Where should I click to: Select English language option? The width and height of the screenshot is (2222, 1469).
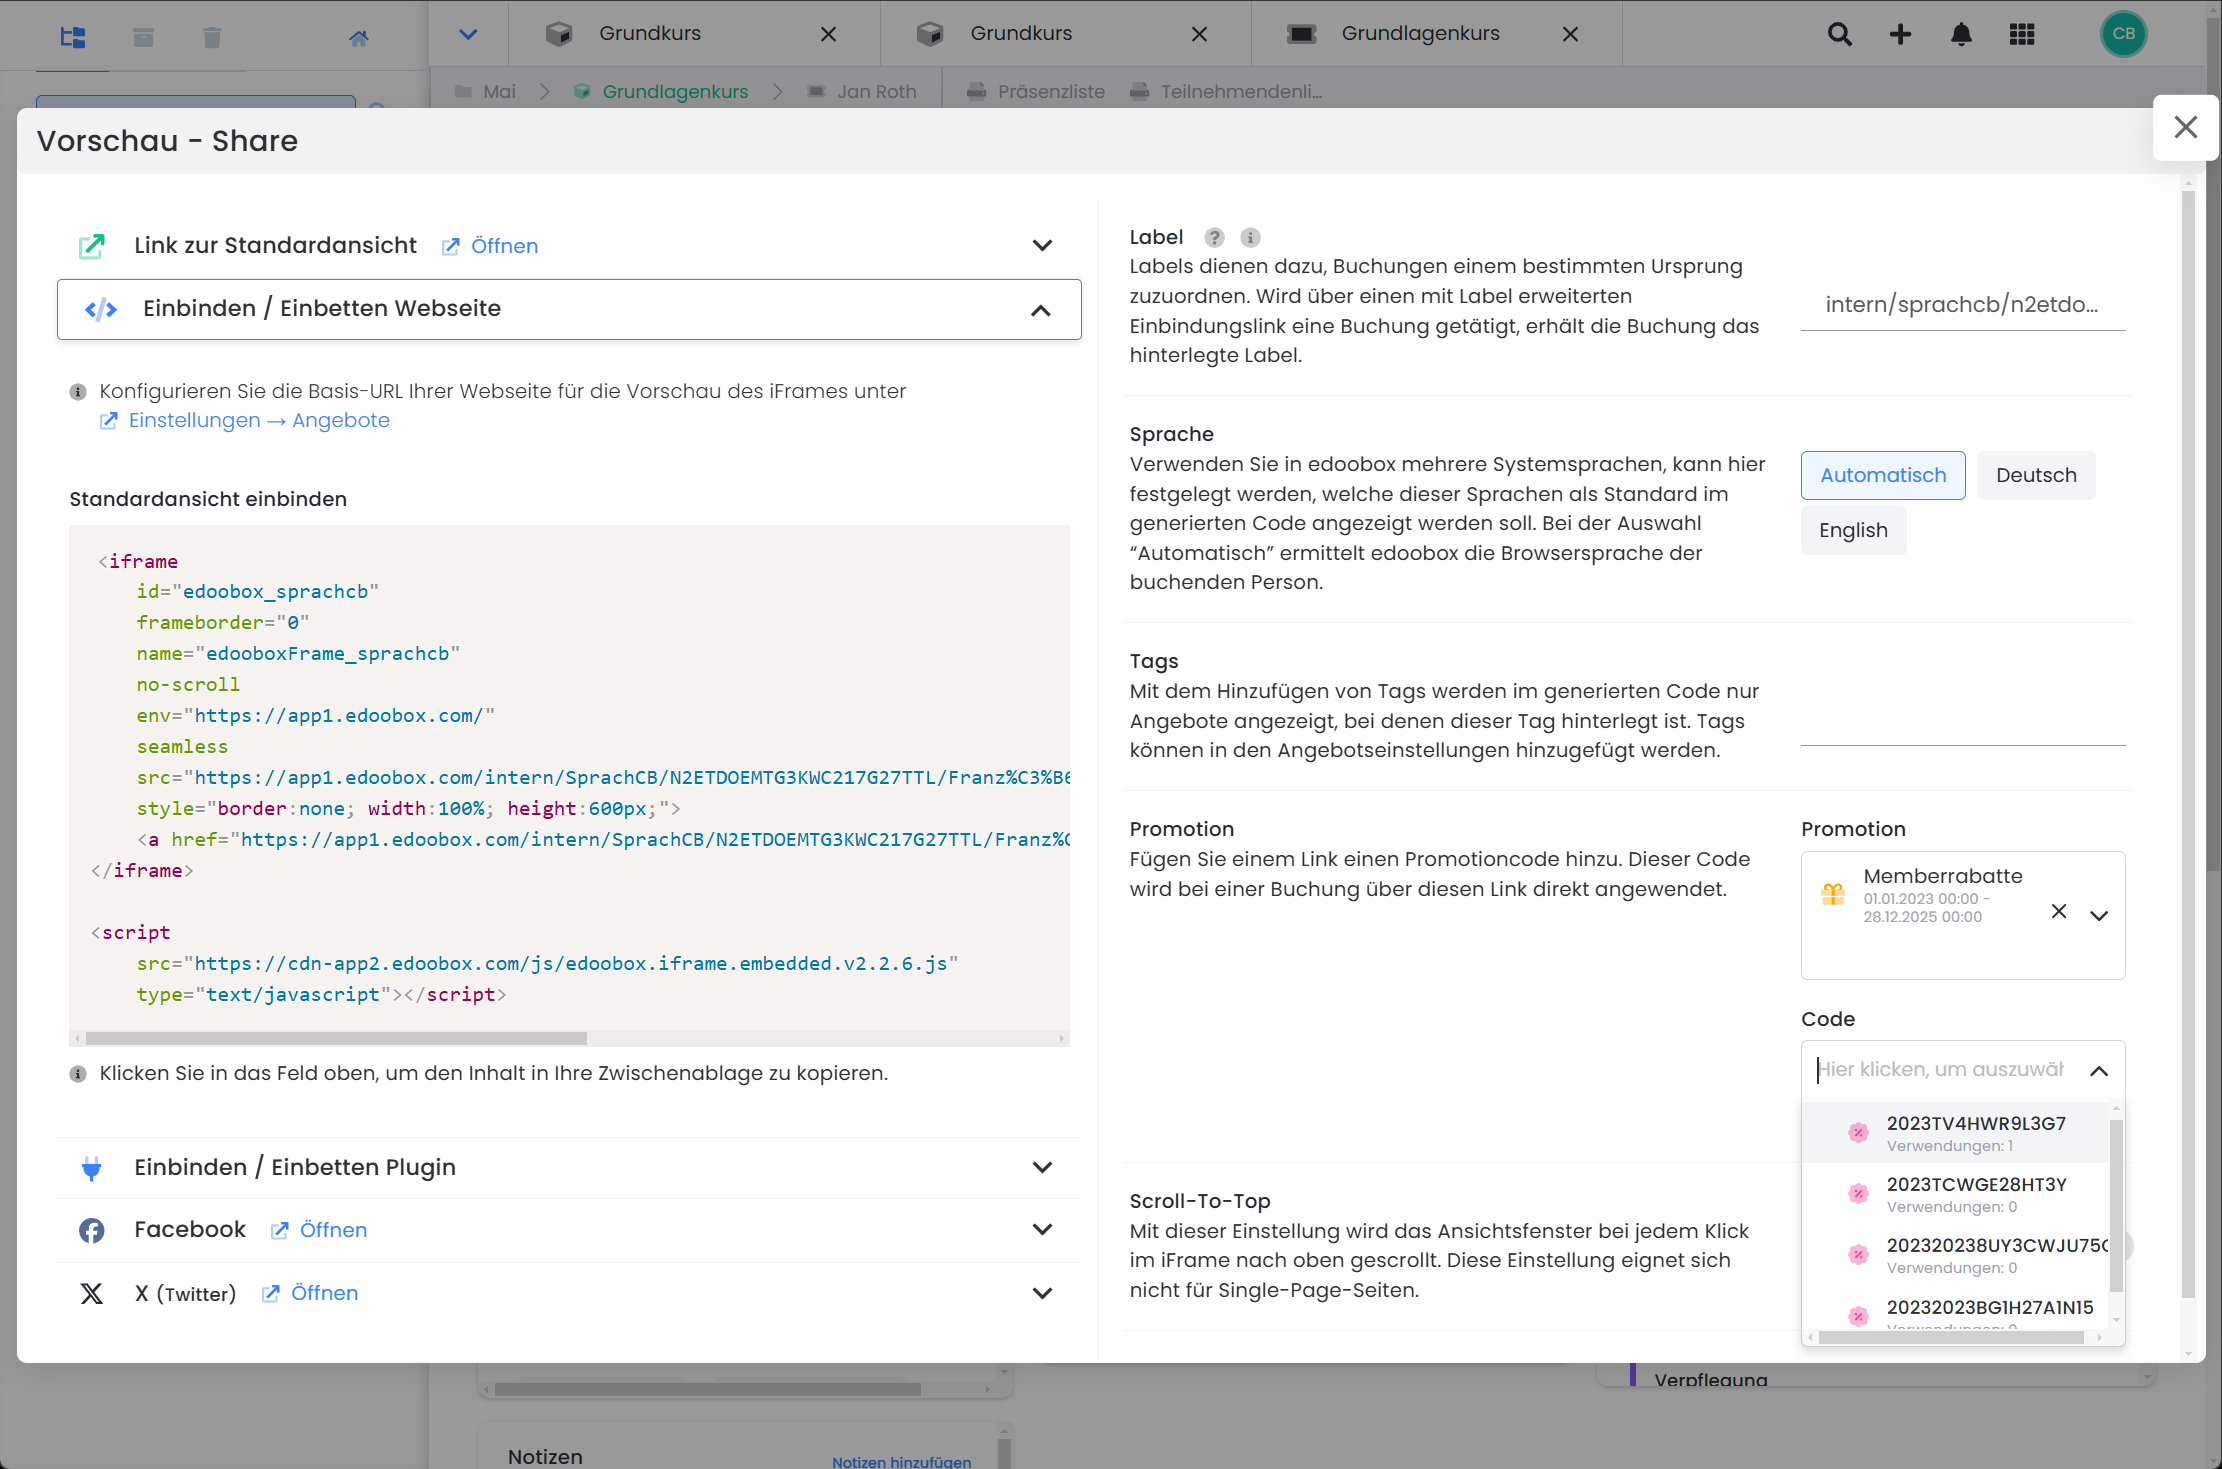1853,530
